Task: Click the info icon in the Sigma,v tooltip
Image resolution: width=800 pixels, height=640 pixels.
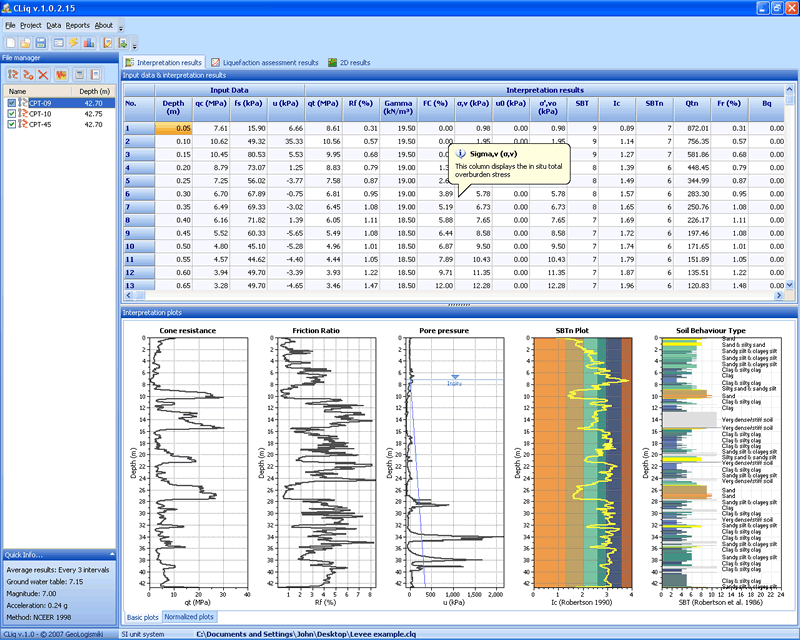Action: coord(460,154)
